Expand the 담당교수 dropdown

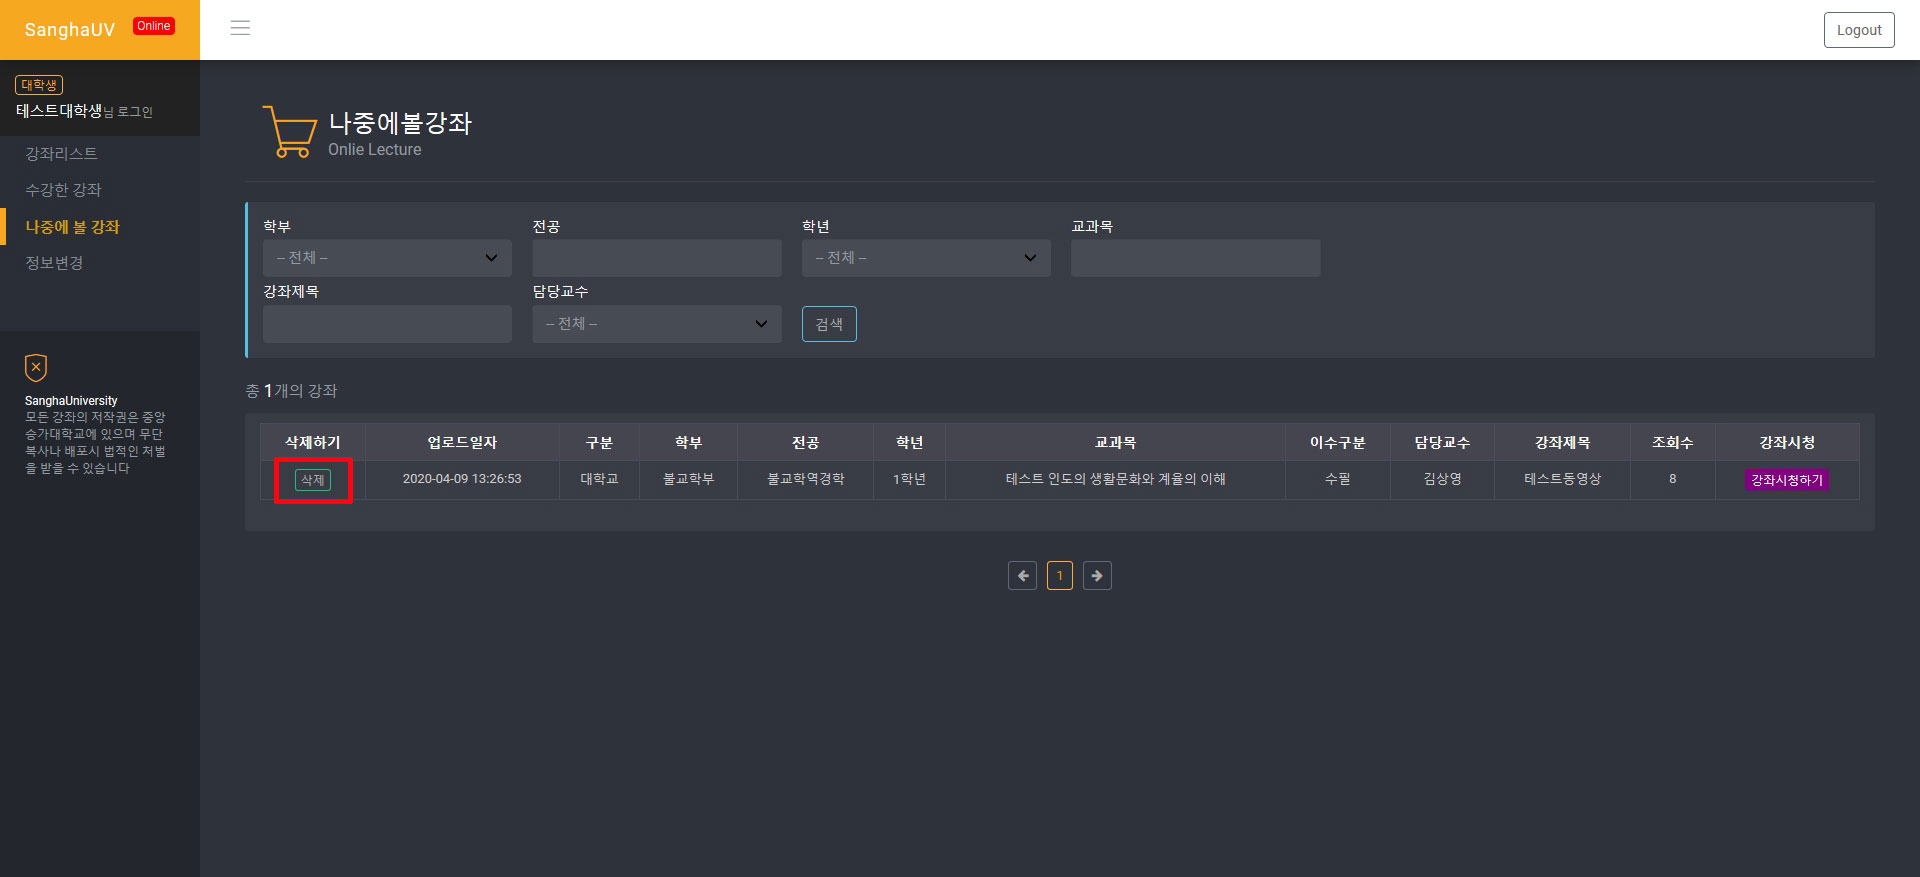pyautogui.click(x=656, y=324)
